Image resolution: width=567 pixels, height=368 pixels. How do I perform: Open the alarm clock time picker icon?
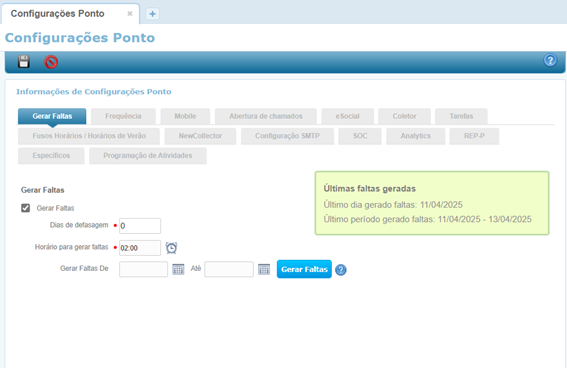pyautogui.click(x=171, y=248)
